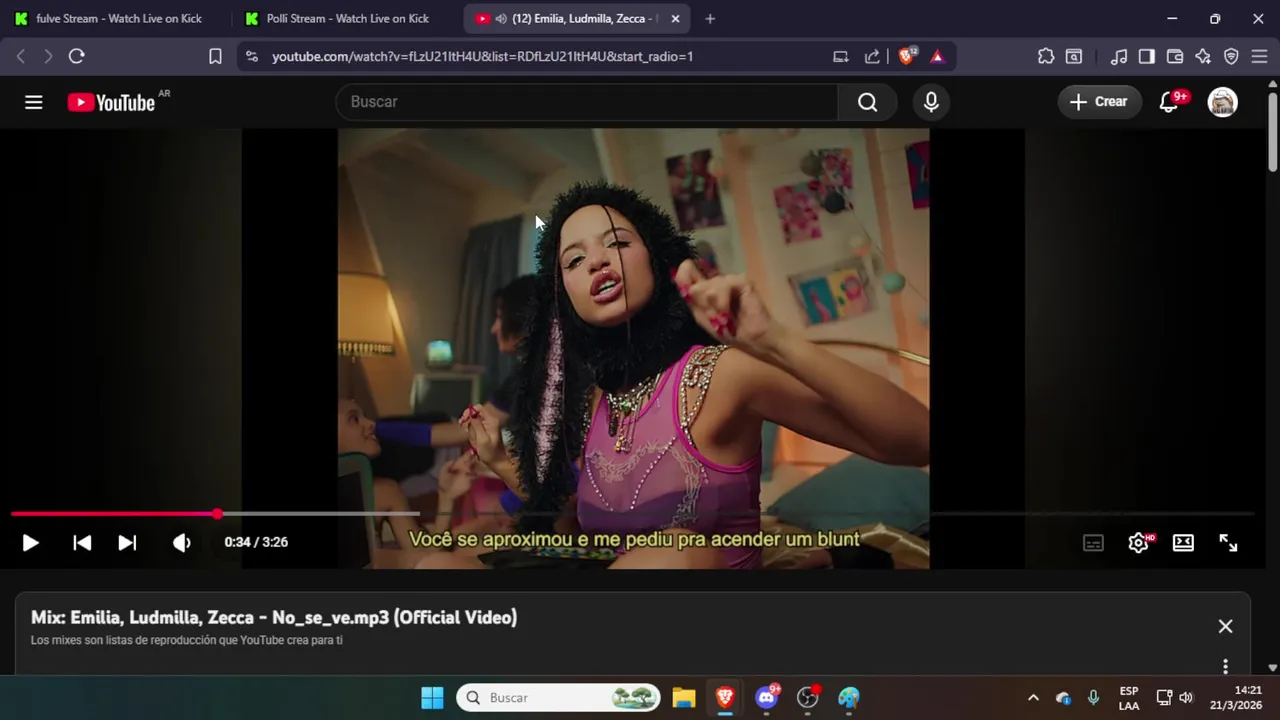Open the player settings gear
Screen dimensions: 1280x720
[1139, 543]
